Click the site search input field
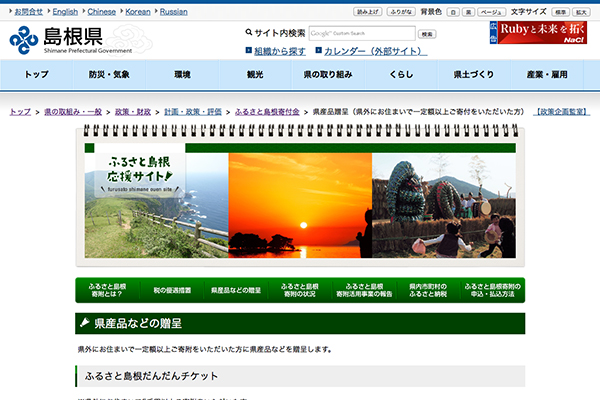Image resolution: width=600 pixels, height=400 pixels. tap(362, 33)
